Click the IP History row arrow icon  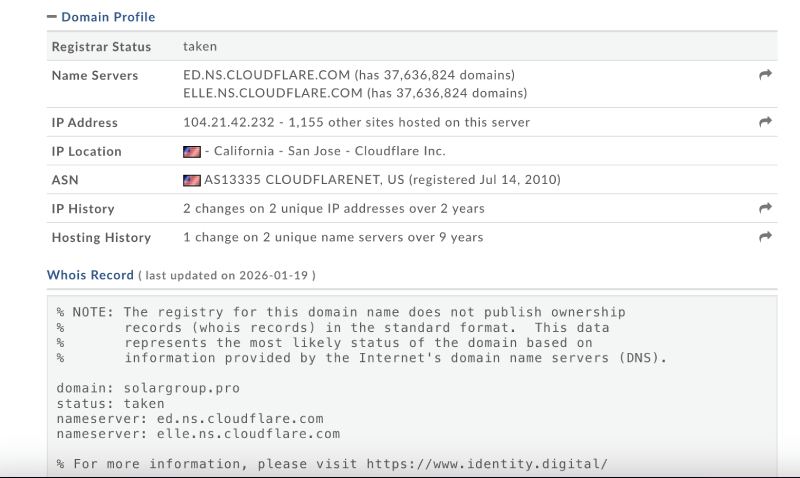pyautogui.click(x=765, y=208)
